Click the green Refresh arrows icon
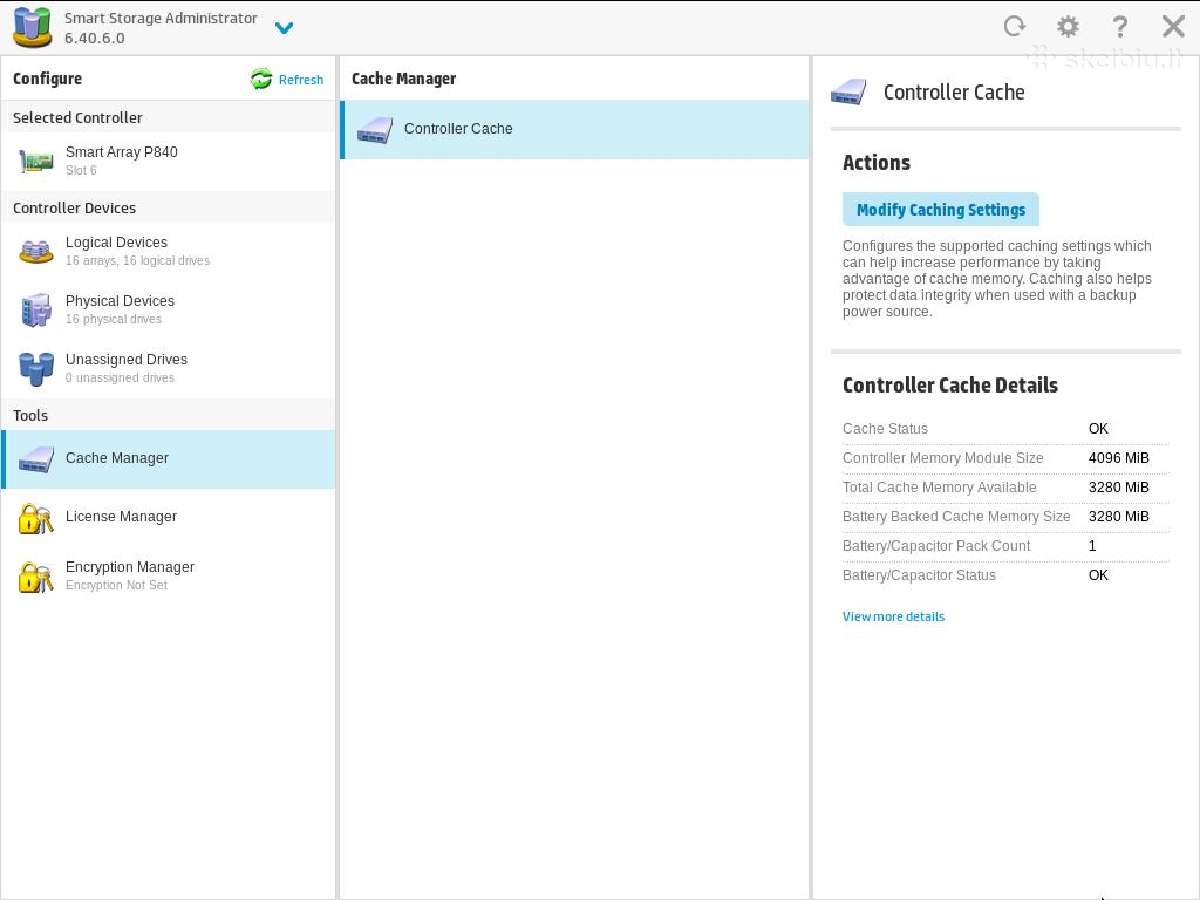 tap(262, 80)
